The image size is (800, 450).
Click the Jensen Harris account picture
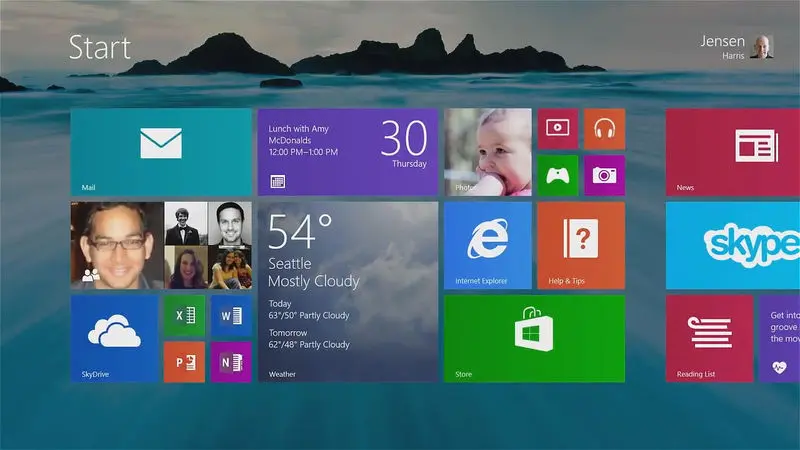click(762, 47)
